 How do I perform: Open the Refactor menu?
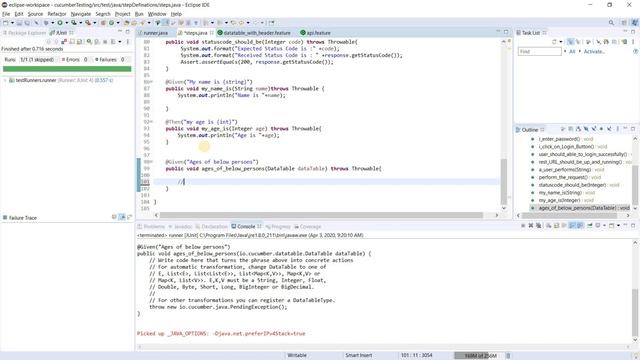coord(57,14)
